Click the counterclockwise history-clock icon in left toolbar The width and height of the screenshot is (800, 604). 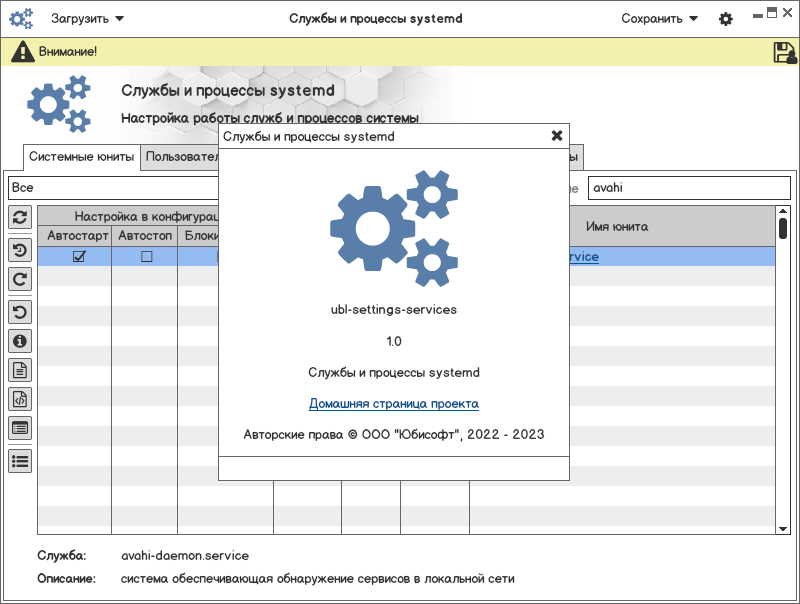[20, 250]
